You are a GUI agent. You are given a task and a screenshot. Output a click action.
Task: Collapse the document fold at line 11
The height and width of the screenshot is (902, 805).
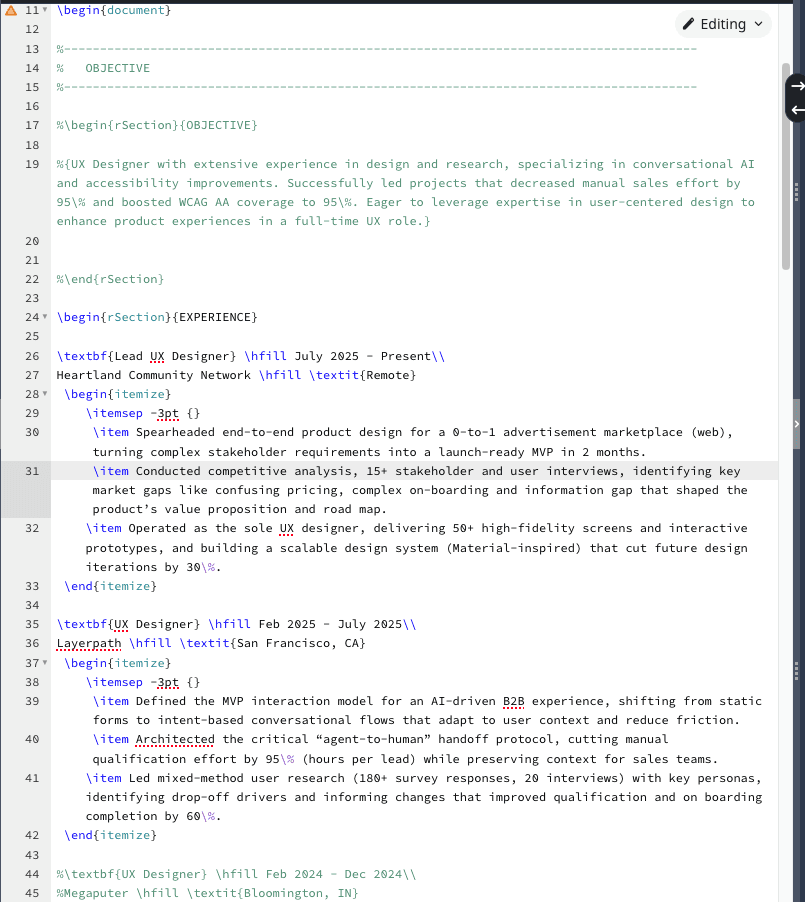coord(44,10)
